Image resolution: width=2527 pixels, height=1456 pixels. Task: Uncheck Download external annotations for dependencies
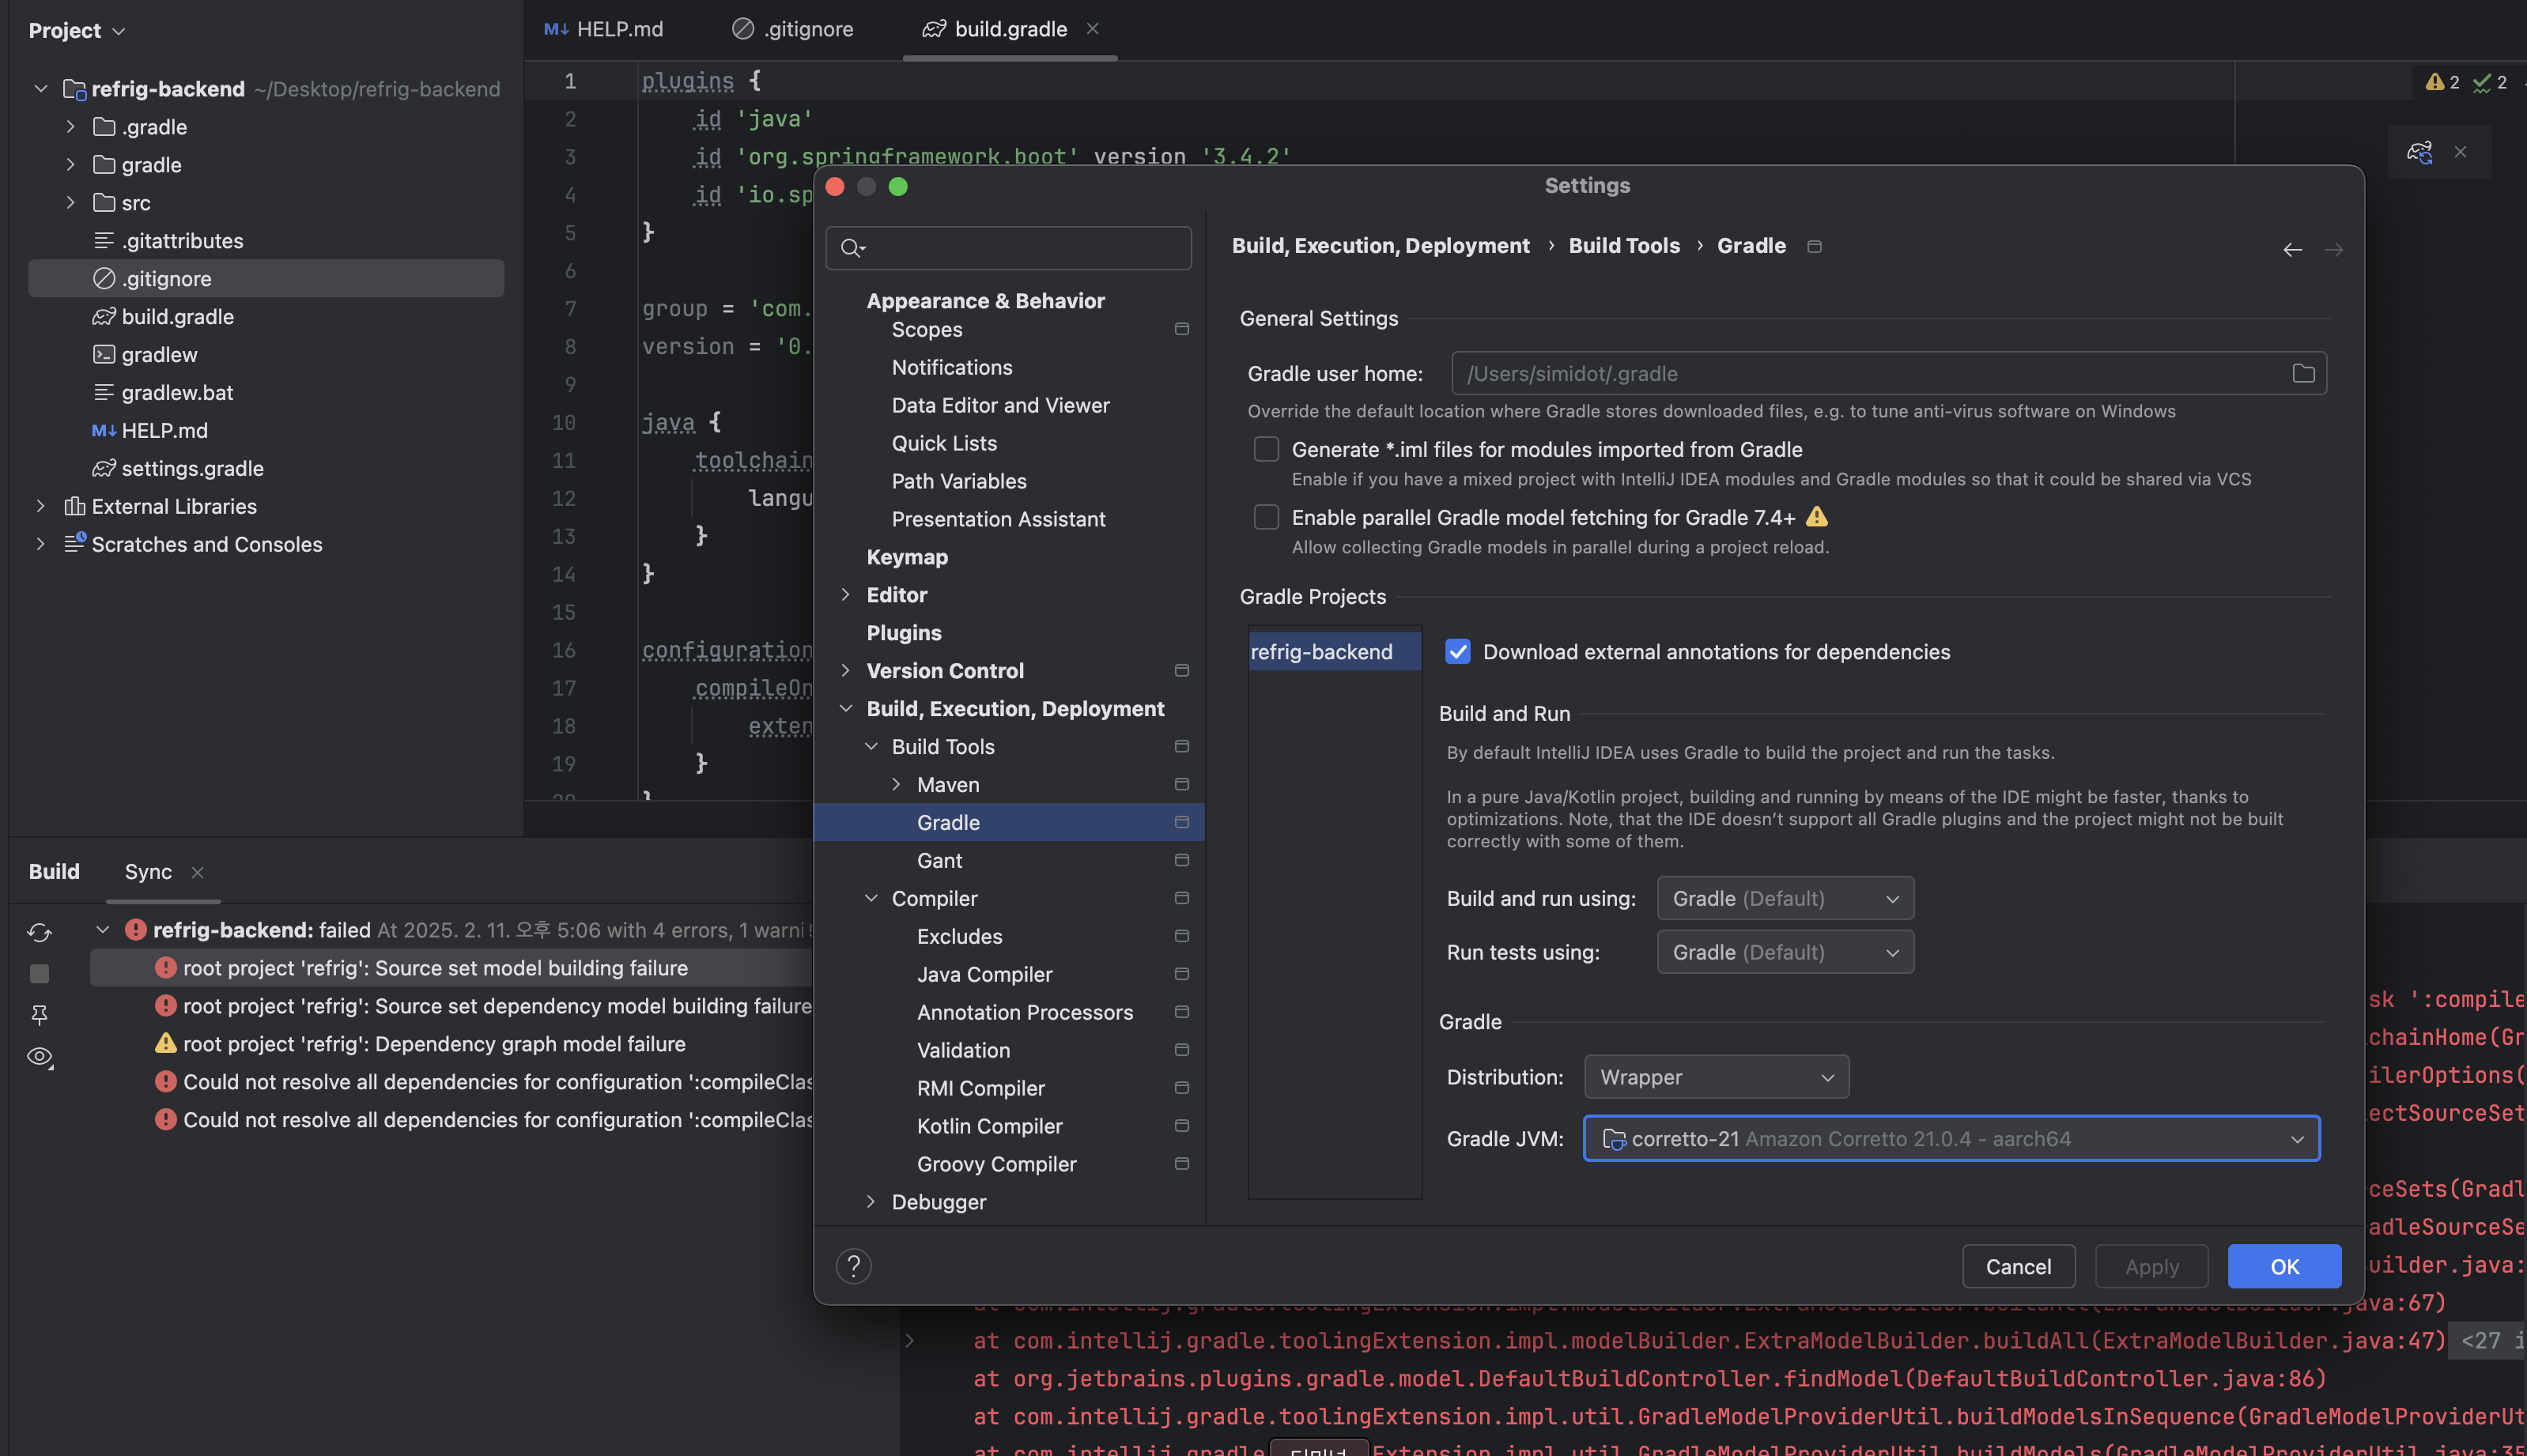tap(1457, 652)
